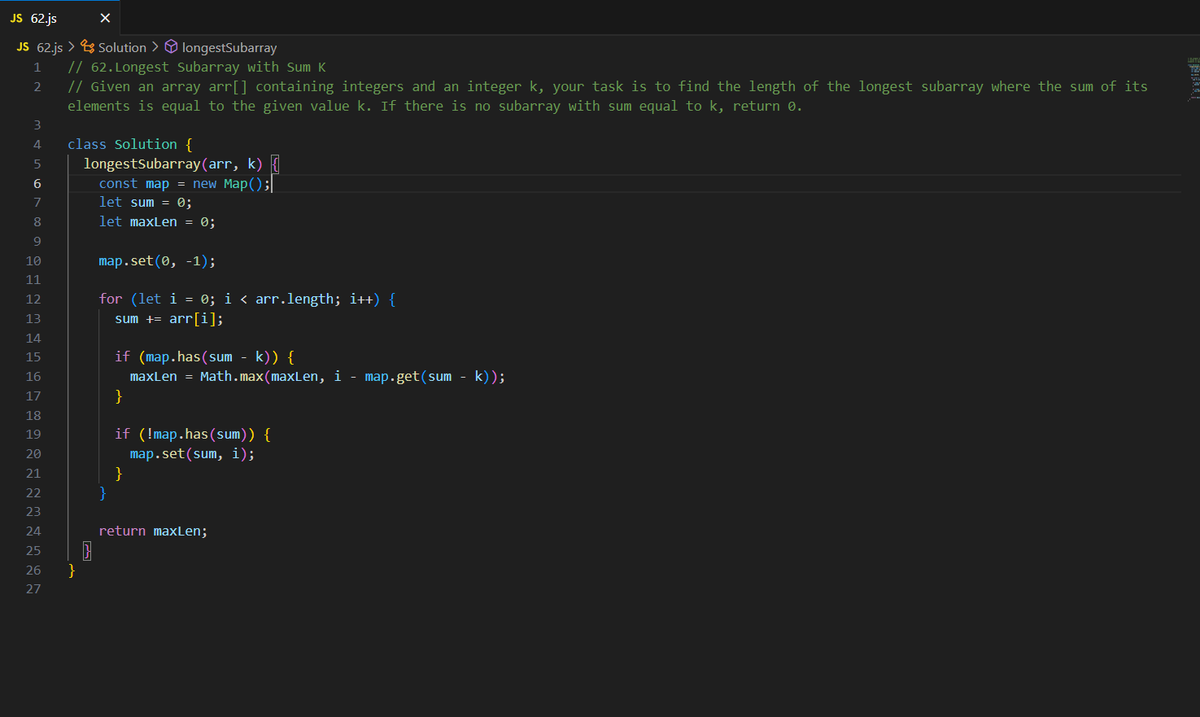Click on 'map.set(0, -1);' statement
The width and height of the screenshot is (1200, 717).
pyautogui.click(x=157, y=261)
